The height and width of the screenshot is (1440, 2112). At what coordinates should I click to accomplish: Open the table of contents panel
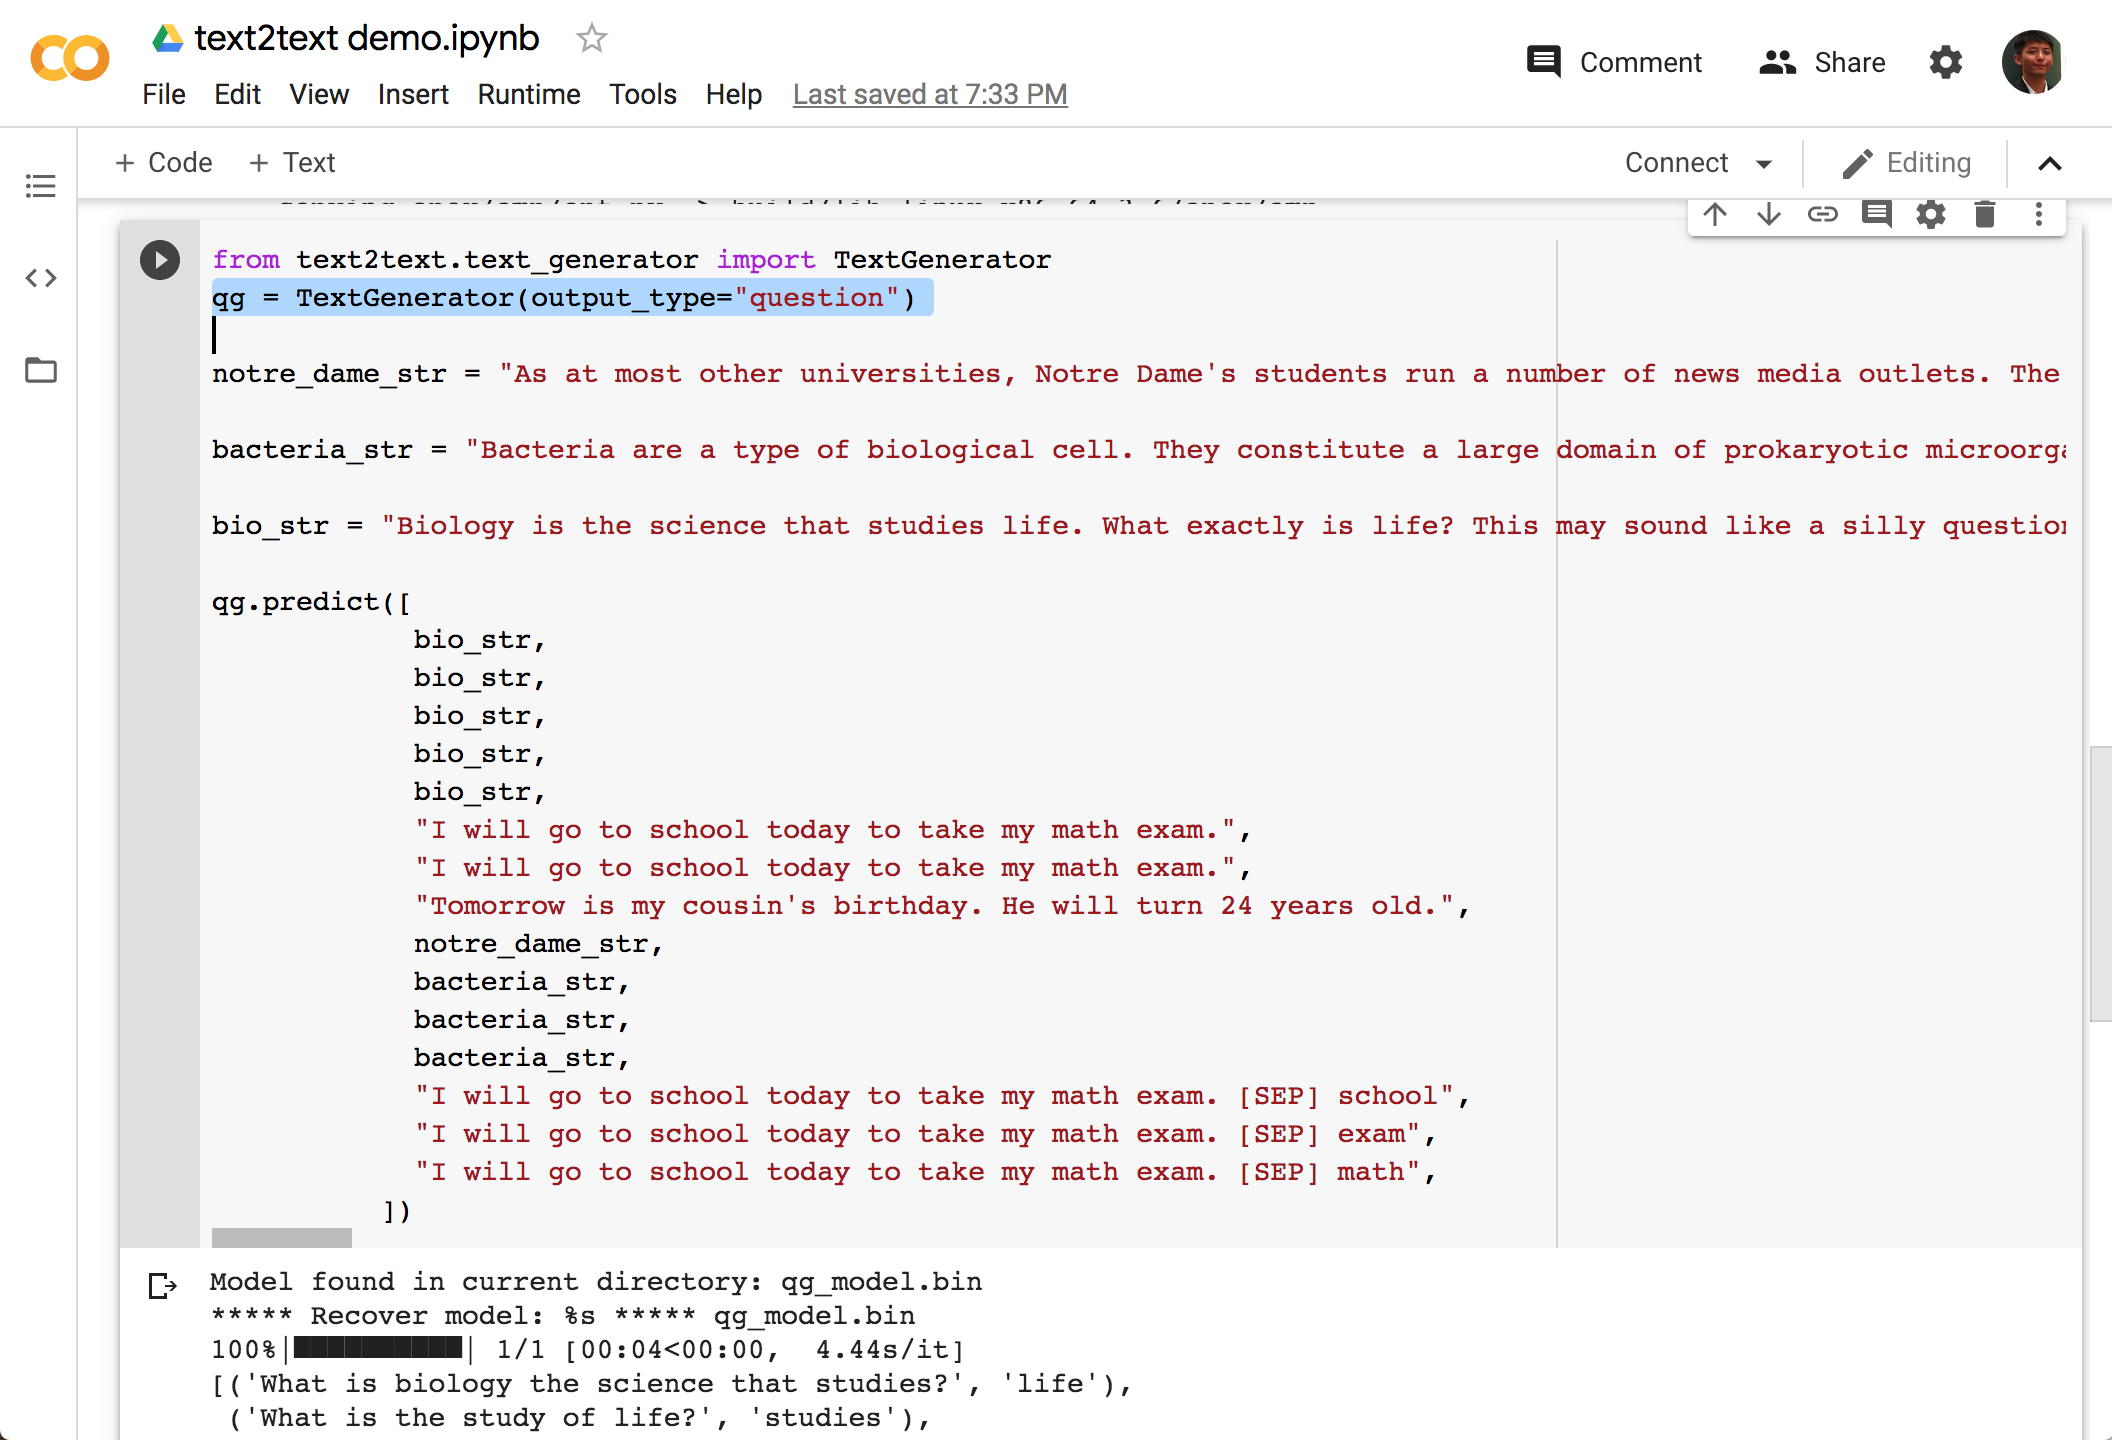coord(40,186)
